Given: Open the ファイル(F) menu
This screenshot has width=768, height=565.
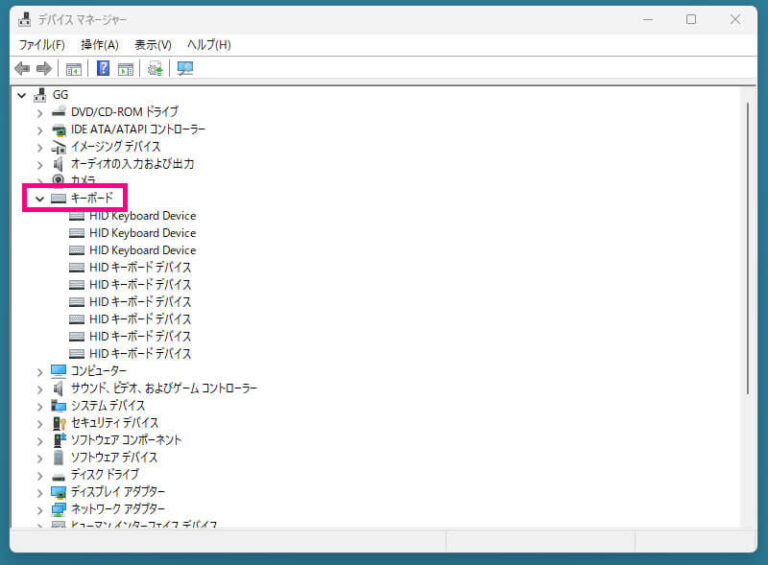Looking at the screenshot, I should point(42,45).
